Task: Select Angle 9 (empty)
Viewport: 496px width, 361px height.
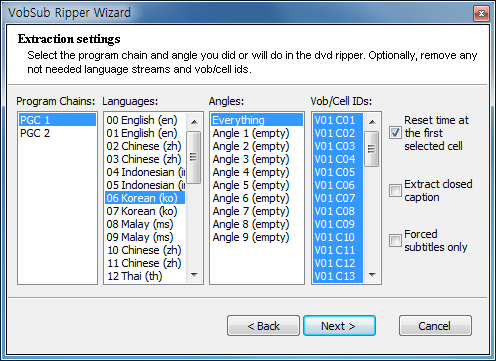Action: tap(257, 237)
